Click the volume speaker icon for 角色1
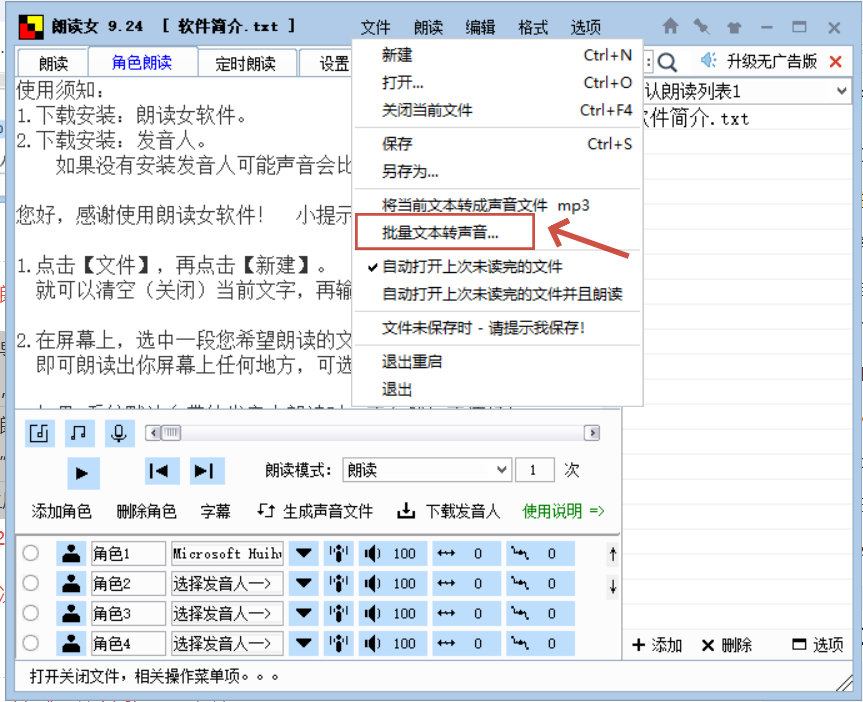 point(373,553)
